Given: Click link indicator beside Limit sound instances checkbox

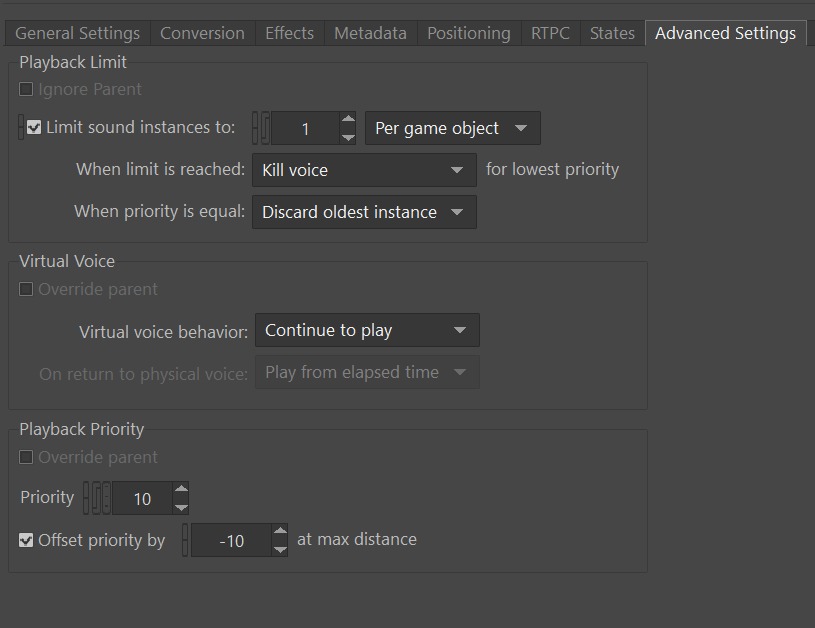Looking at the screenshot, I should 21,127.
